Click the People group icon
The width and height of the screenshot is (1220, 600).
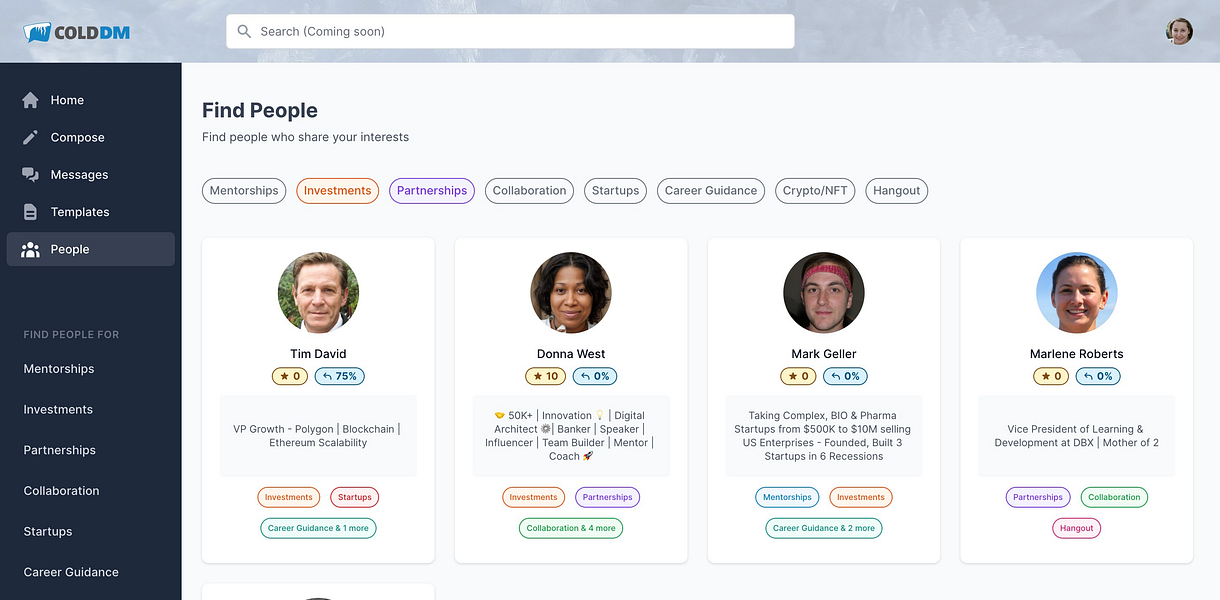30,249
